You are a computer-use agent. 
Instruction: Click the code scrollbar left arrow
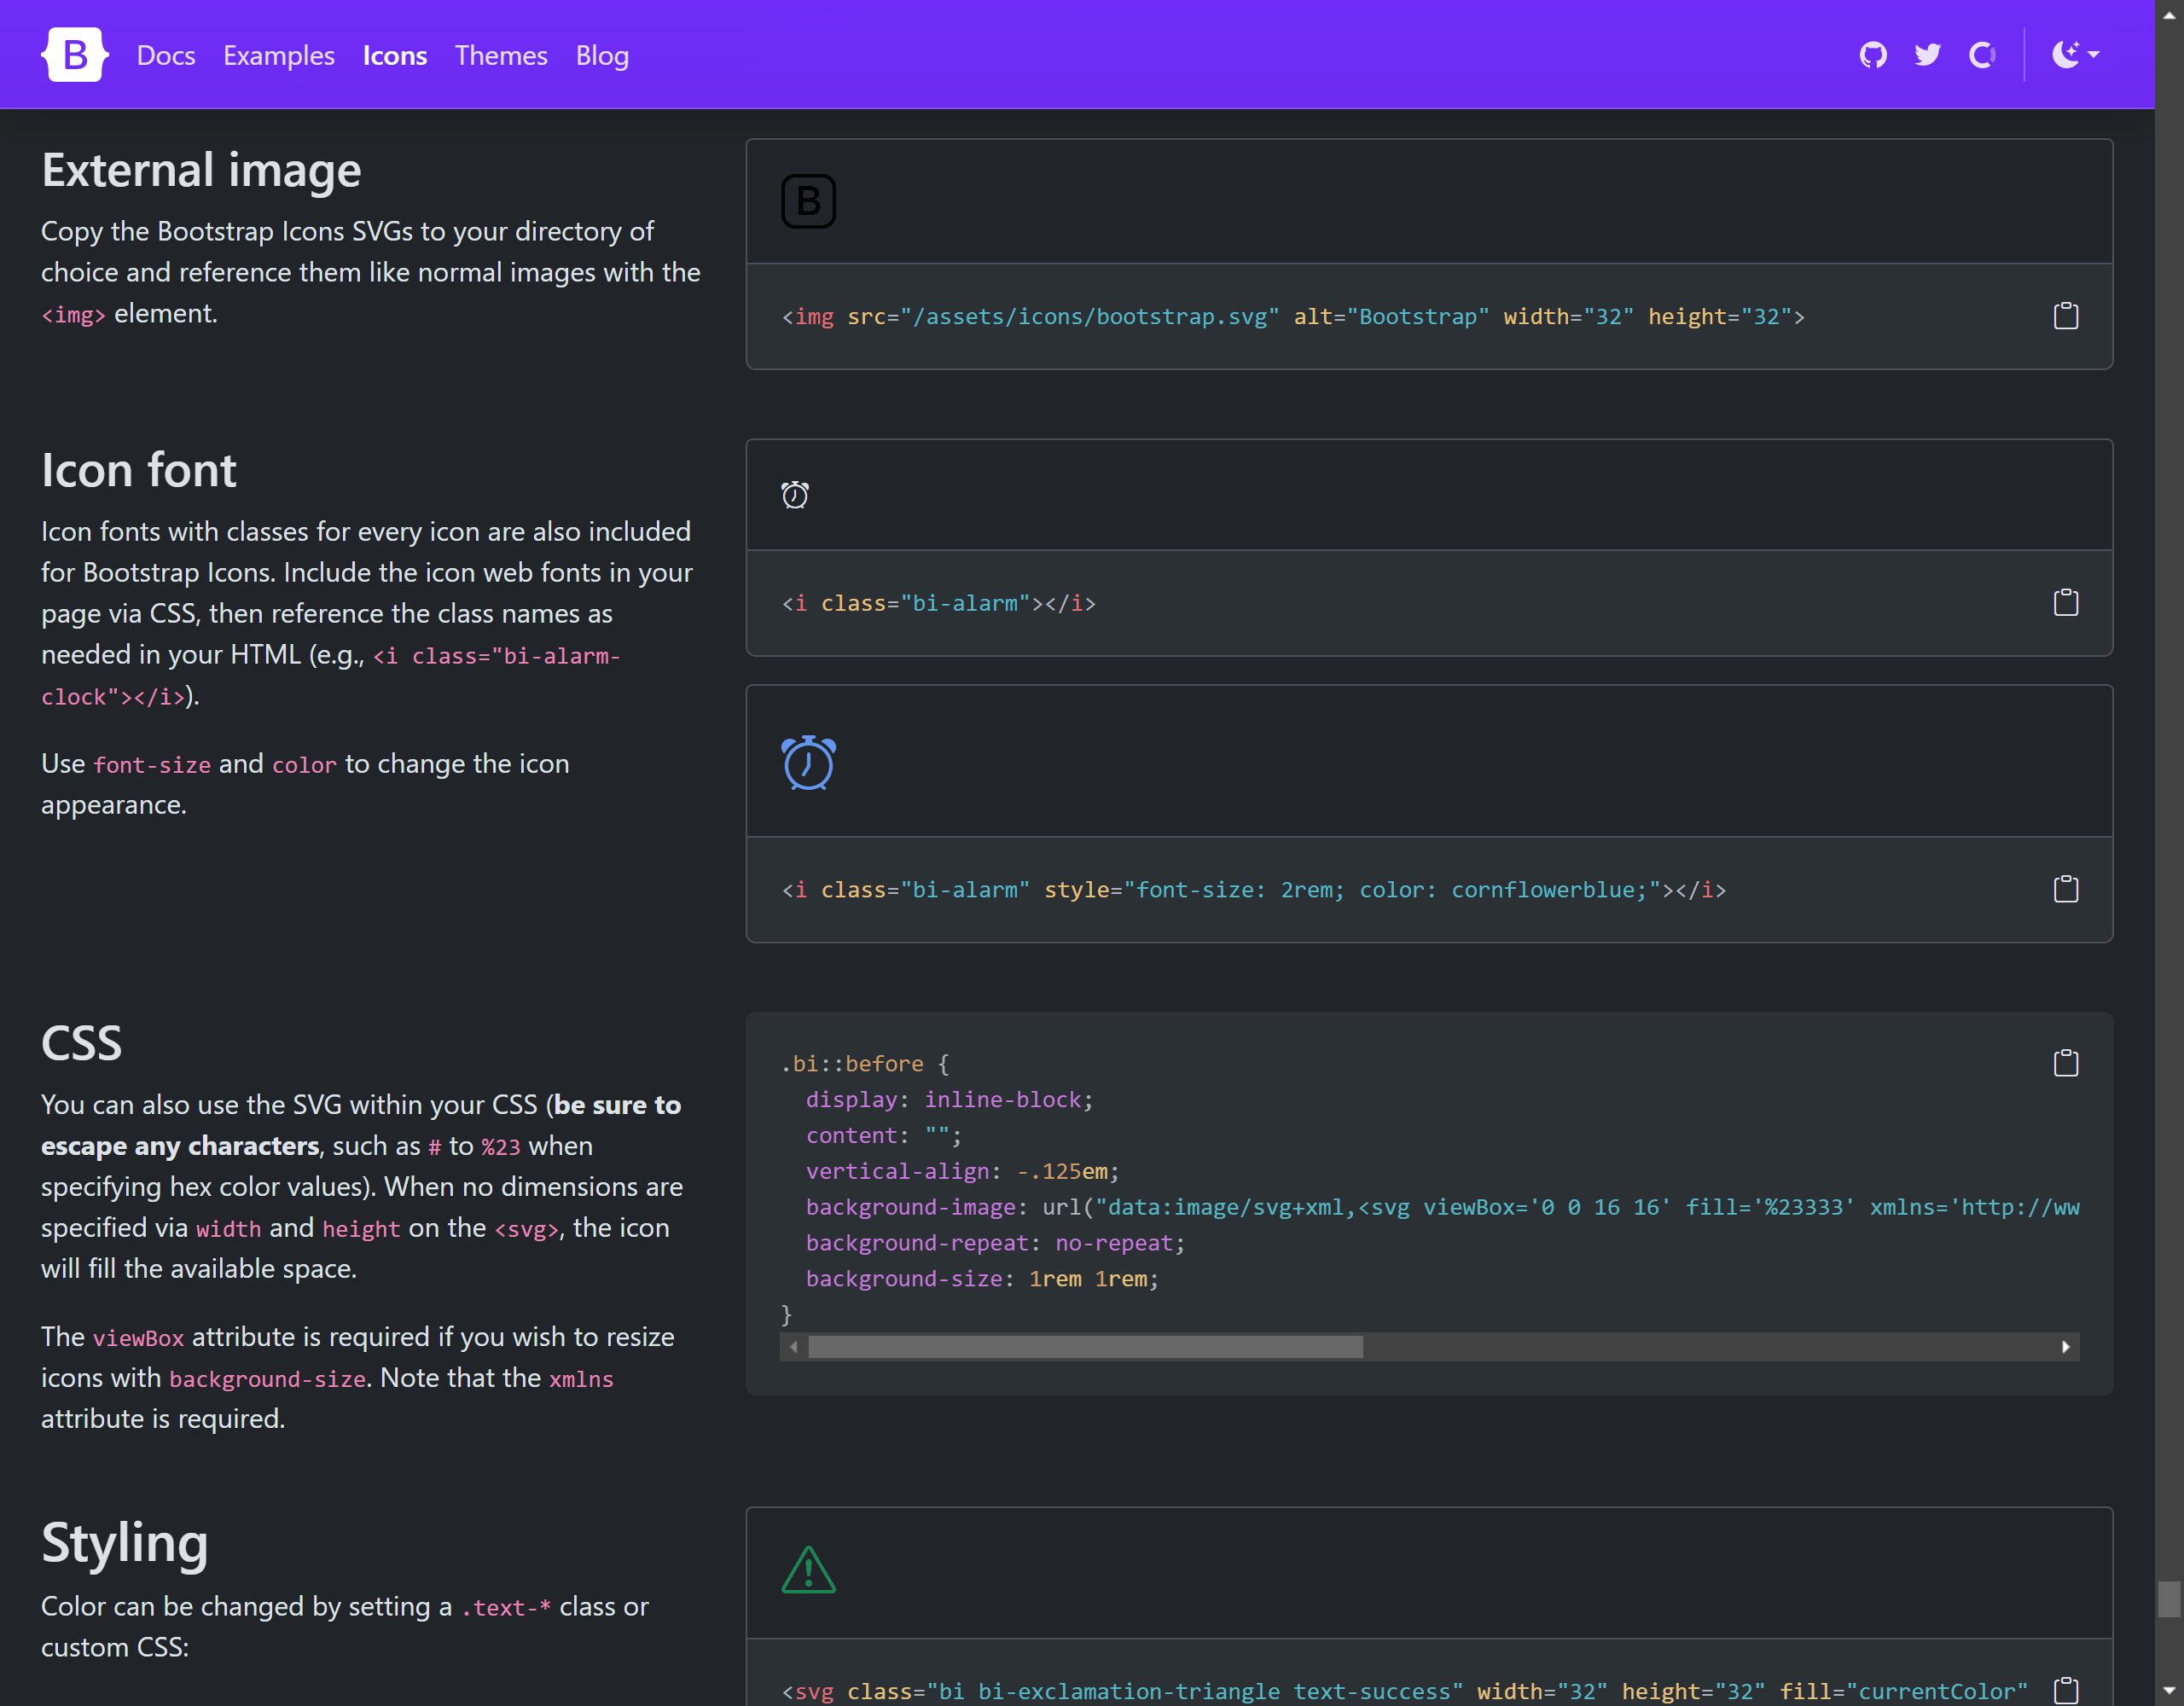click(794, 1347)
